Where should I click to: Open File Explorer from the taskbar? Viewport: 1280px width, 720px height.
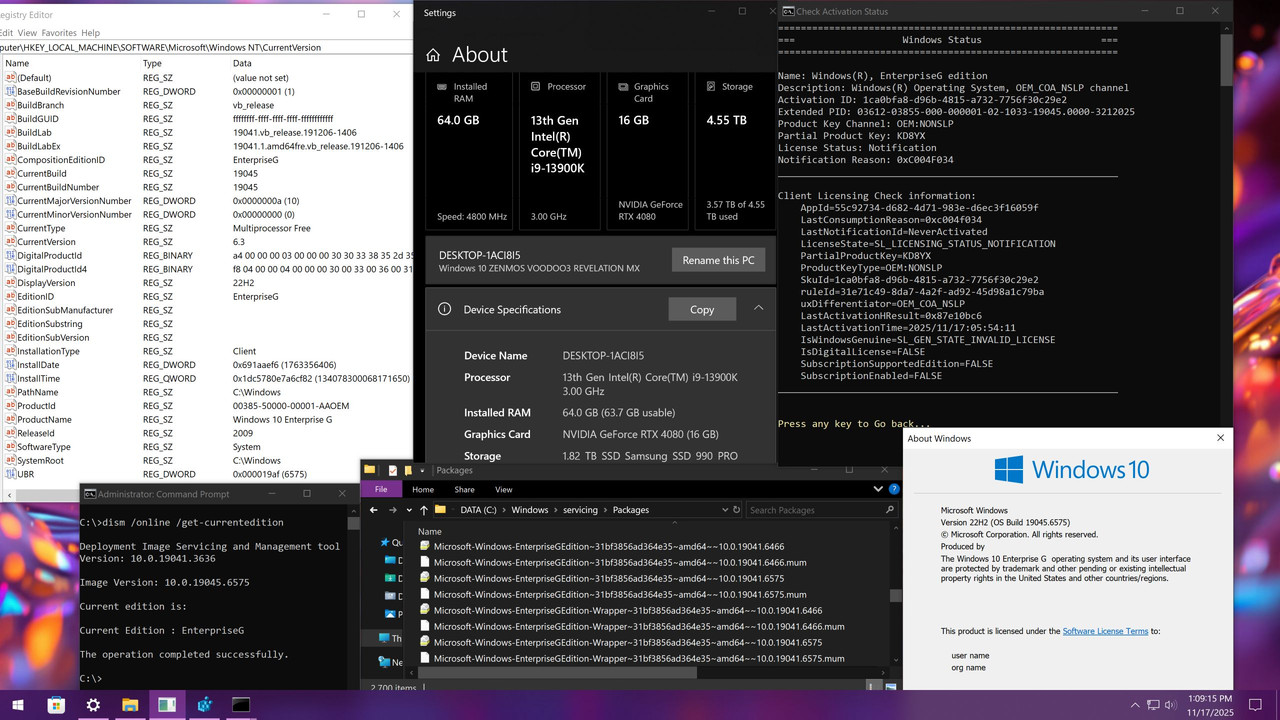click(130, 705)
